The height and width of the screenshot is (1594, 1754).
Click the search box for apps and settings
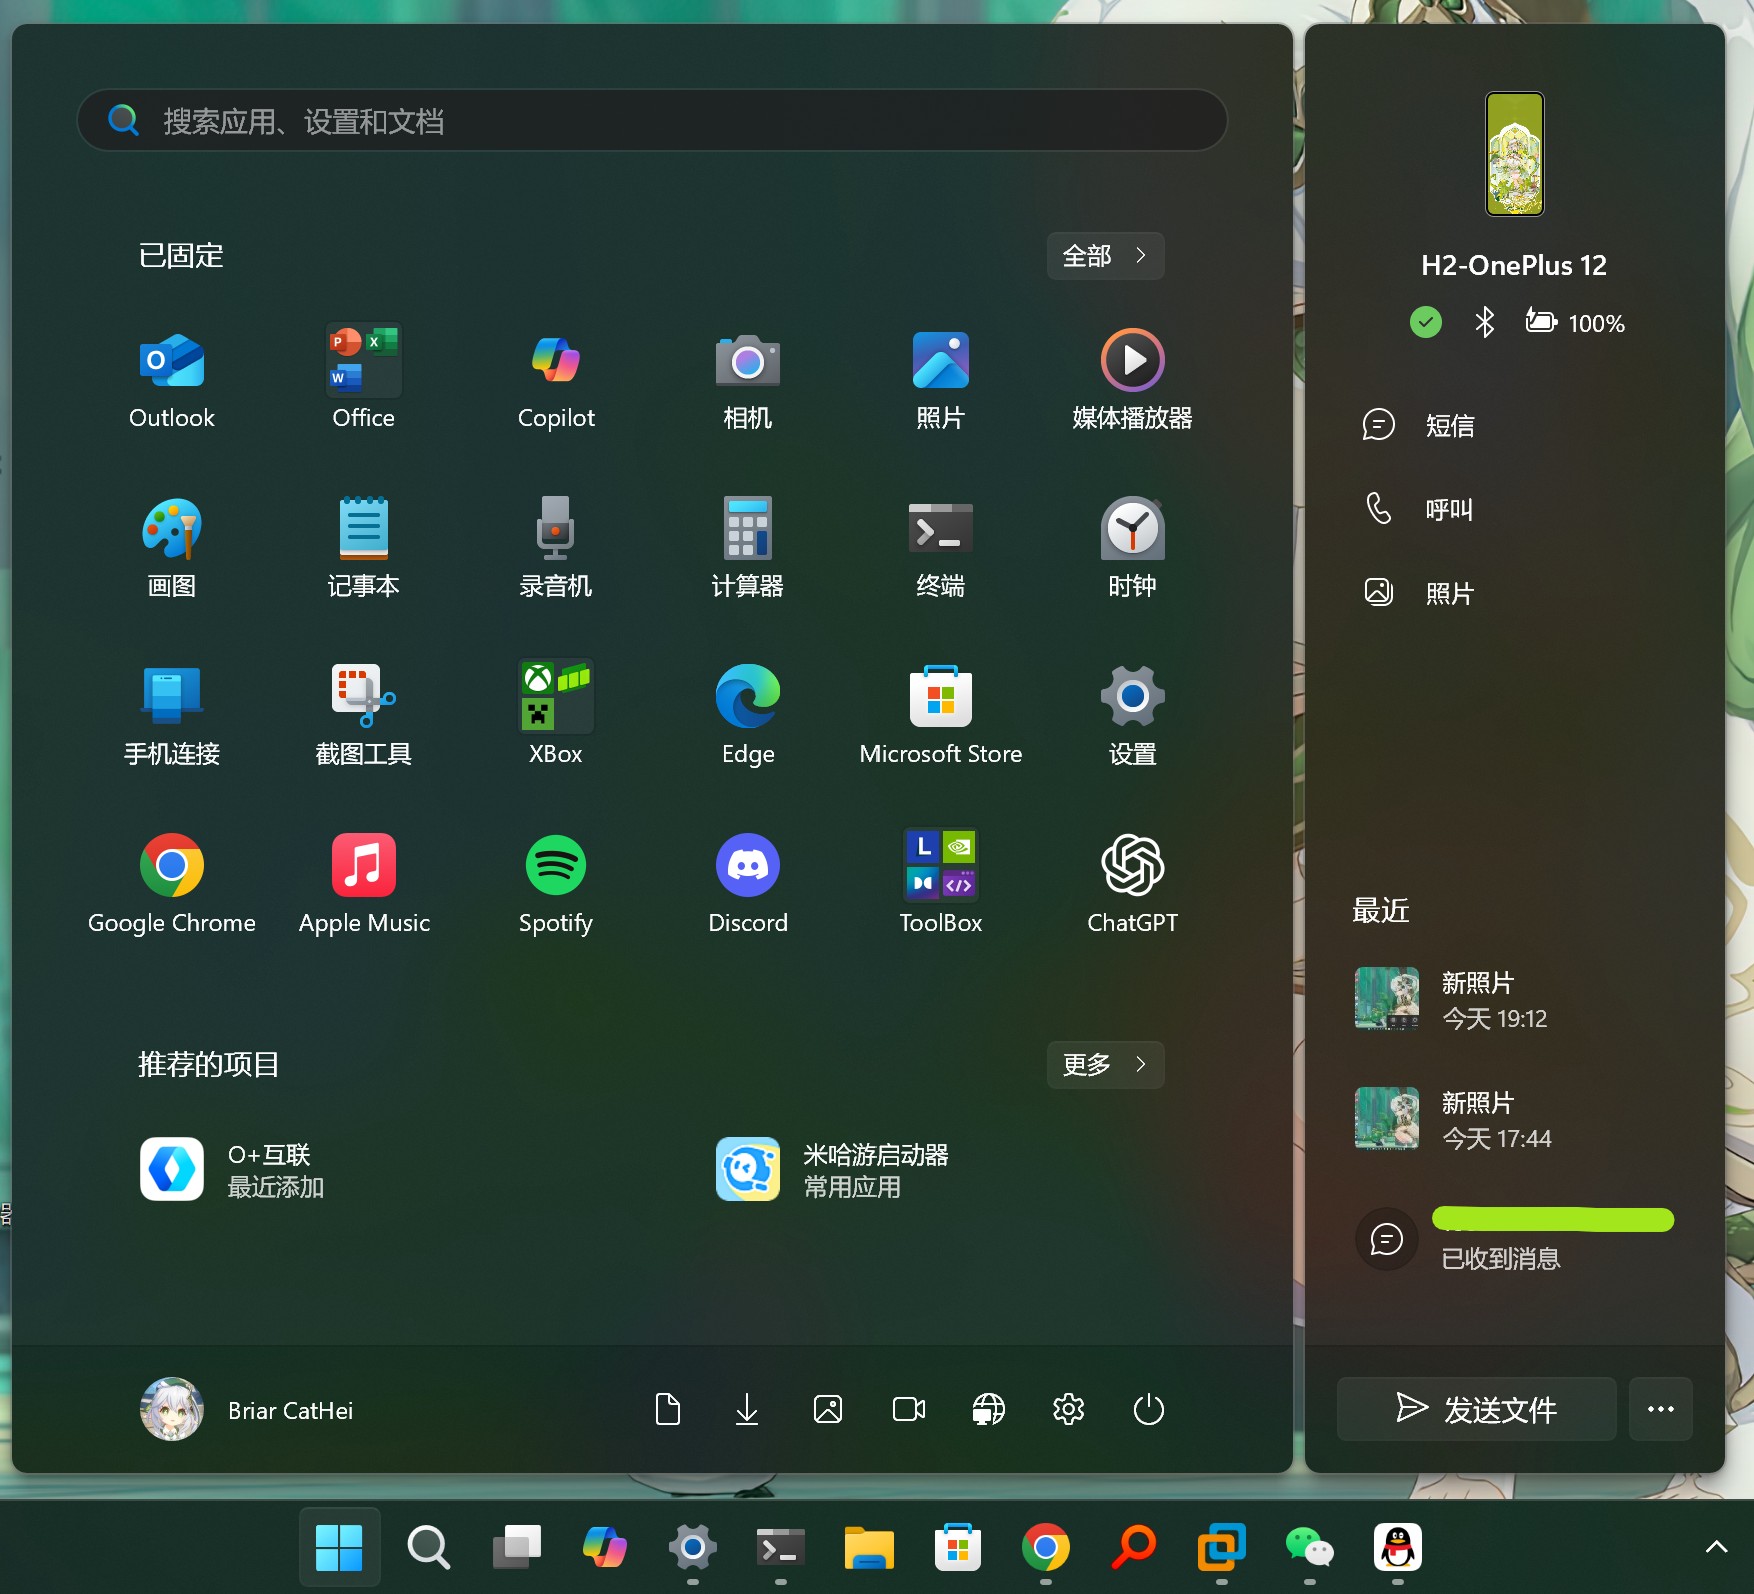(x=652, y=121)
